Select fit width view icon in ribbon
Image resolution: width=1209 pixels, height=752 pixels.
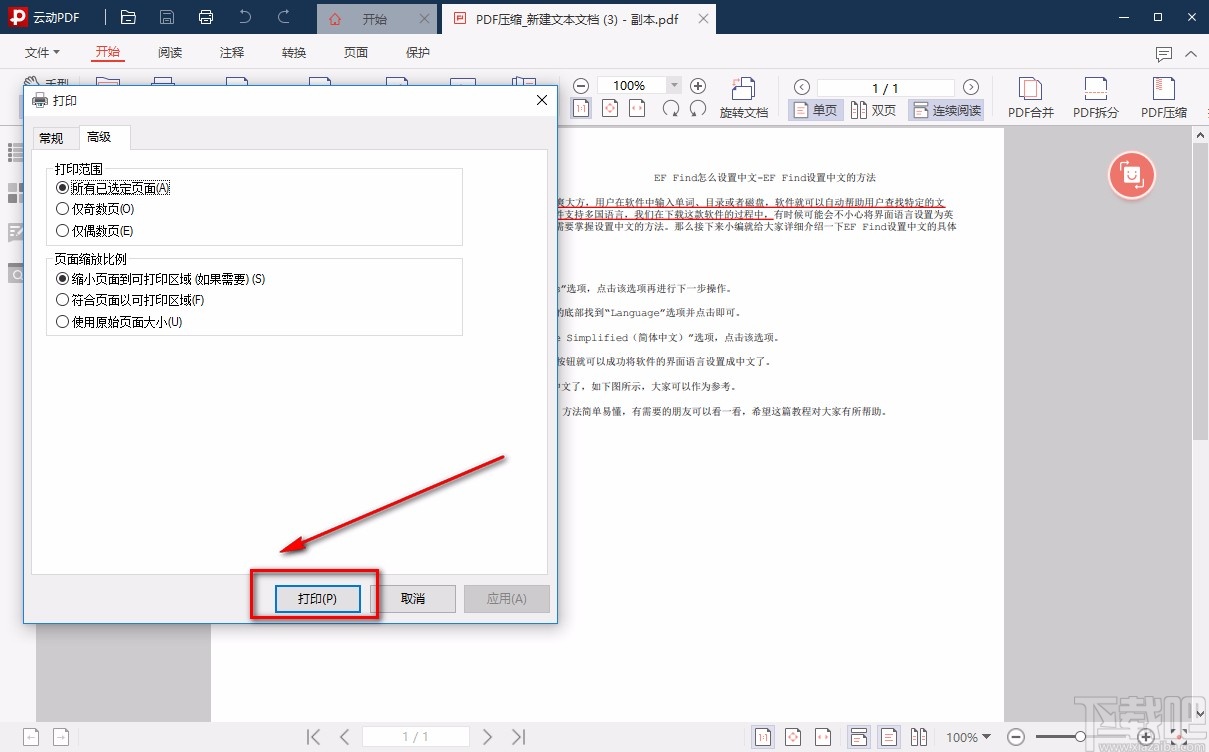tap(637, 109)
